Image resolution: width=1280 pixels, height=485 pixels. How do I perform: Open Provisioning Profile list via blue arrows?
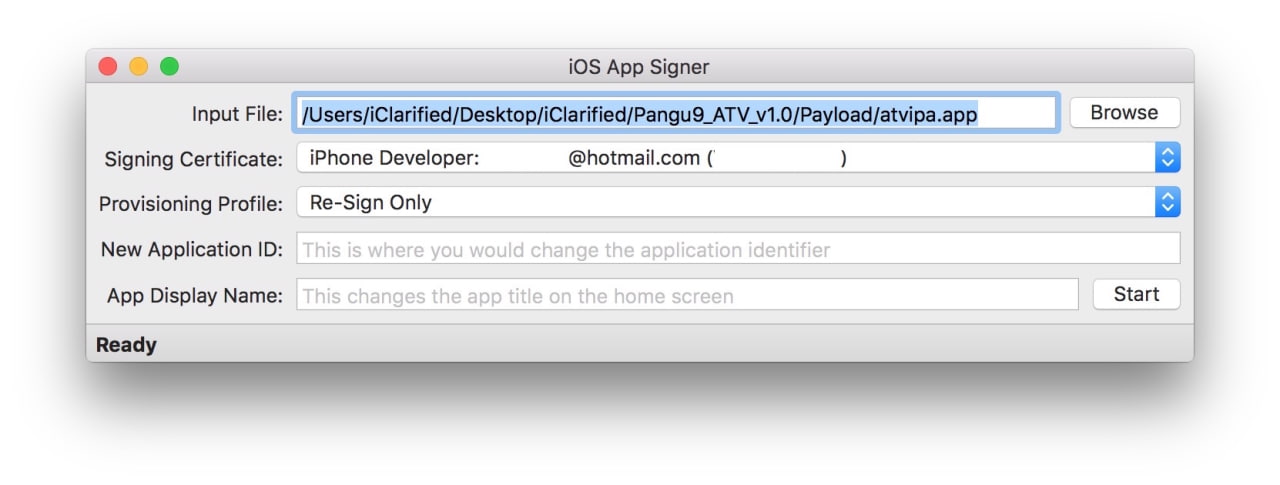1168,202
